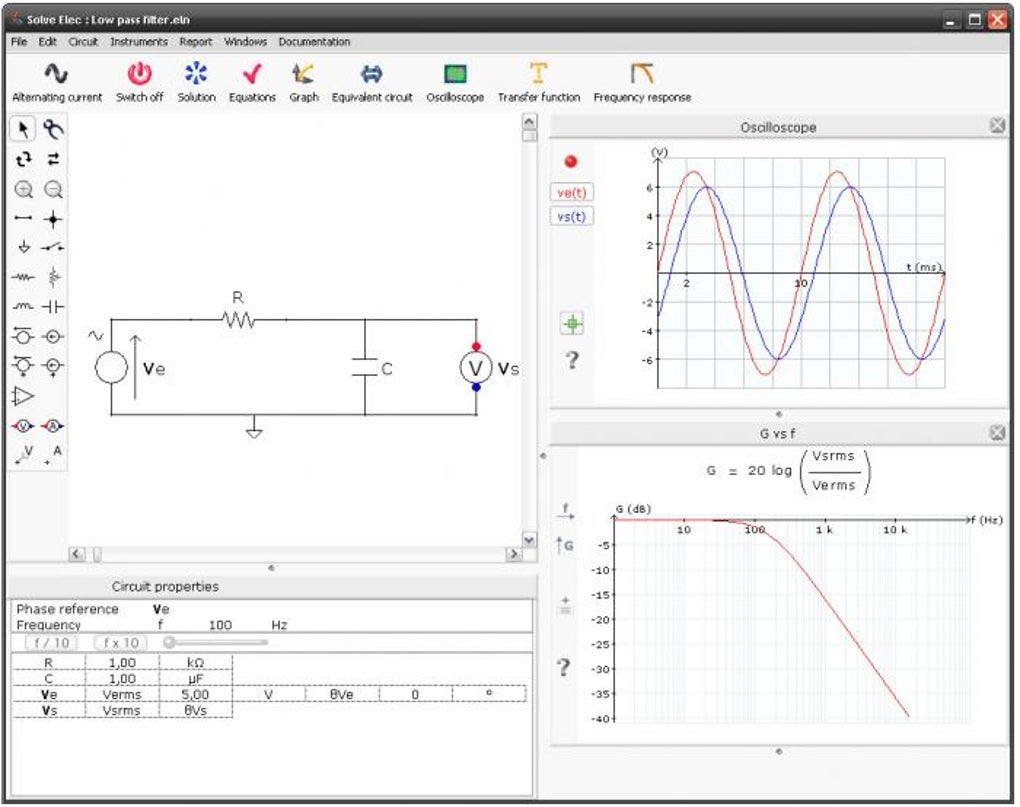The image size is (1020, 807).
Task: Select the wire drawing tool
Action: click(23, 218)
